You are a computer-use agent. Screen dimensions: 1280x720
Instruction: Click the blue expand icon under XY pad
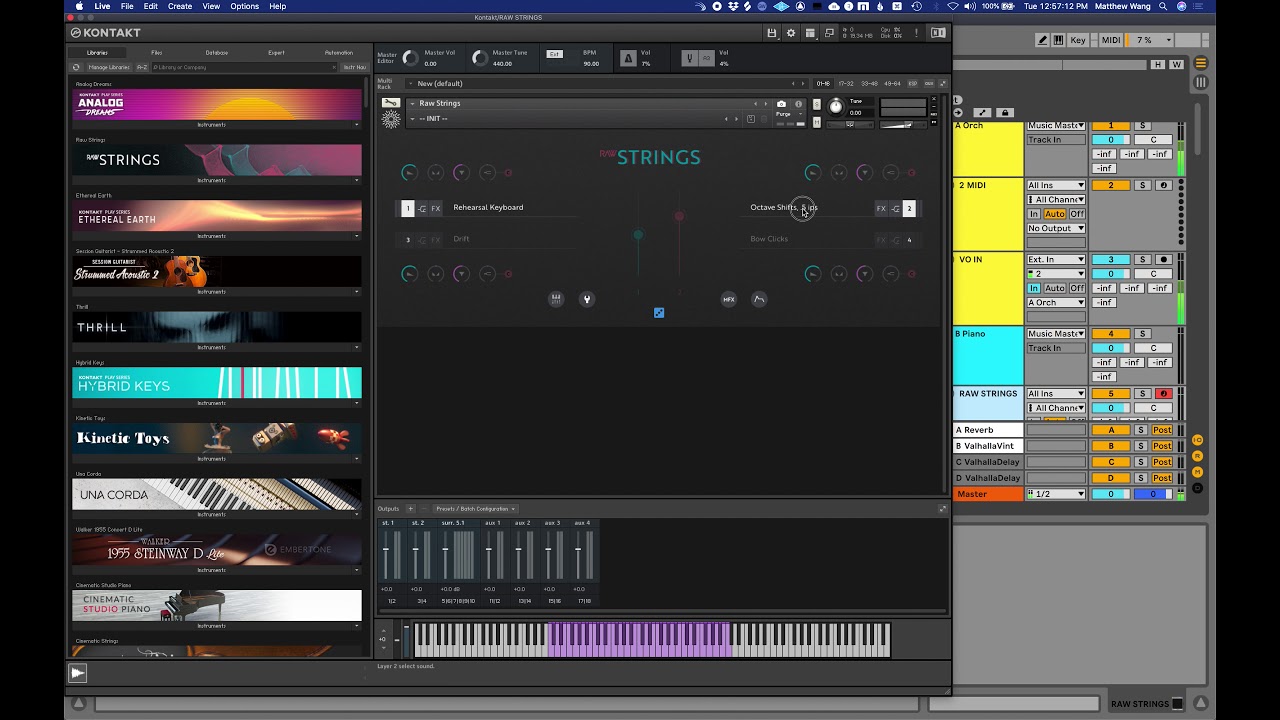(x=659, y=313)
